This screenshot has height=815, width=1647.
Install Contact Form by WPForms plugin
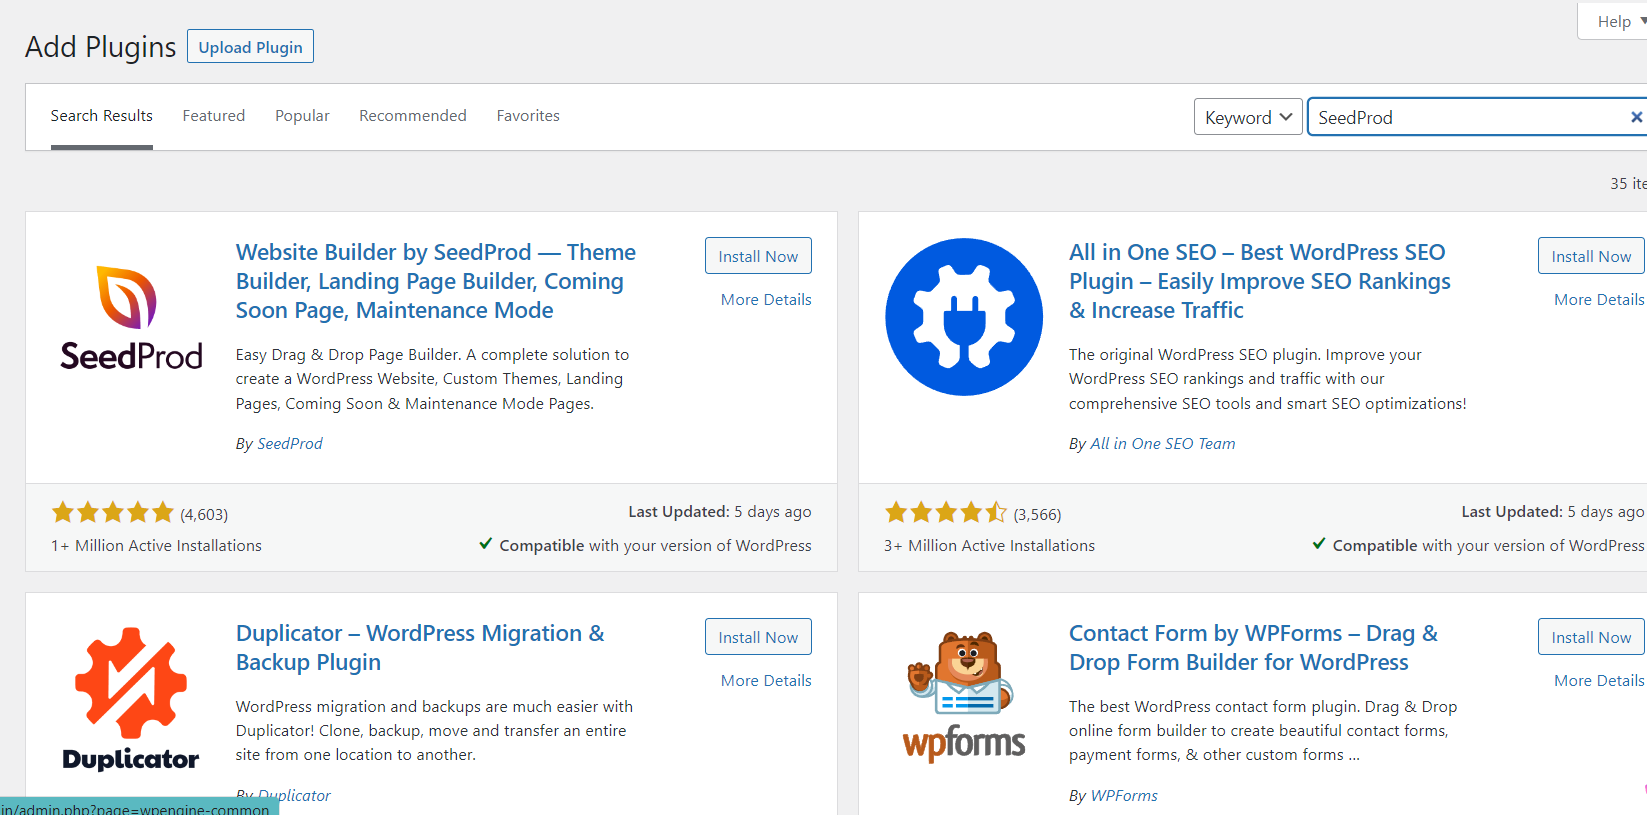(1591, 637)
